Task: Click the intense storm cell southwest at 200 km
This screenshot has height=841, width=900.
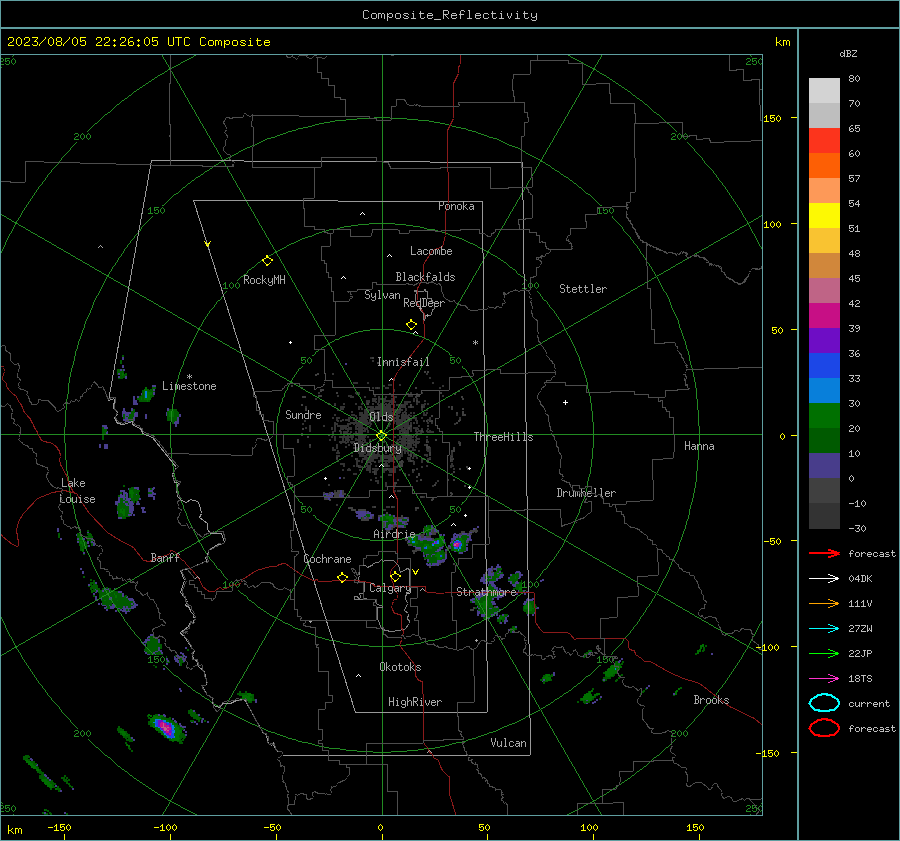Action: [166, 727]
